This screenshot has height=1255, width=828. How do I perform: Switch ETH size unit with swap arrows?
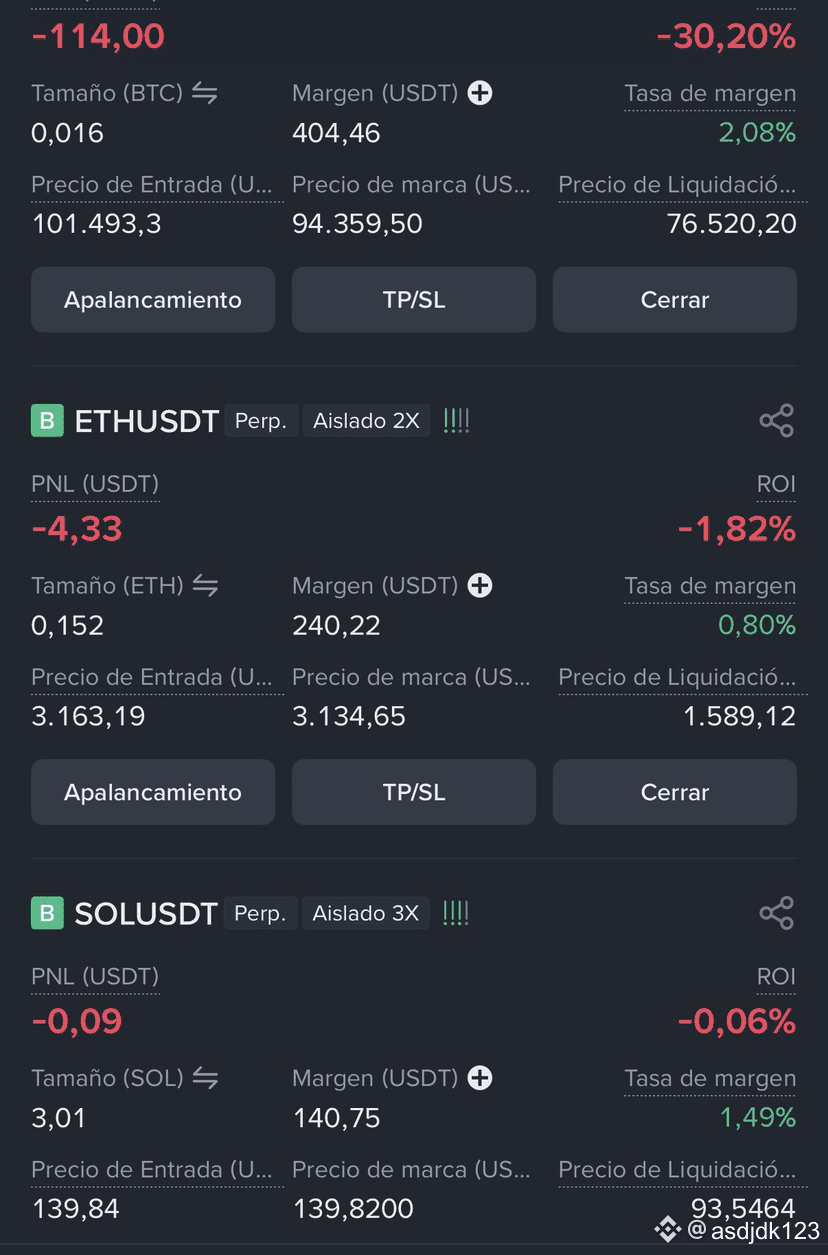205,585
